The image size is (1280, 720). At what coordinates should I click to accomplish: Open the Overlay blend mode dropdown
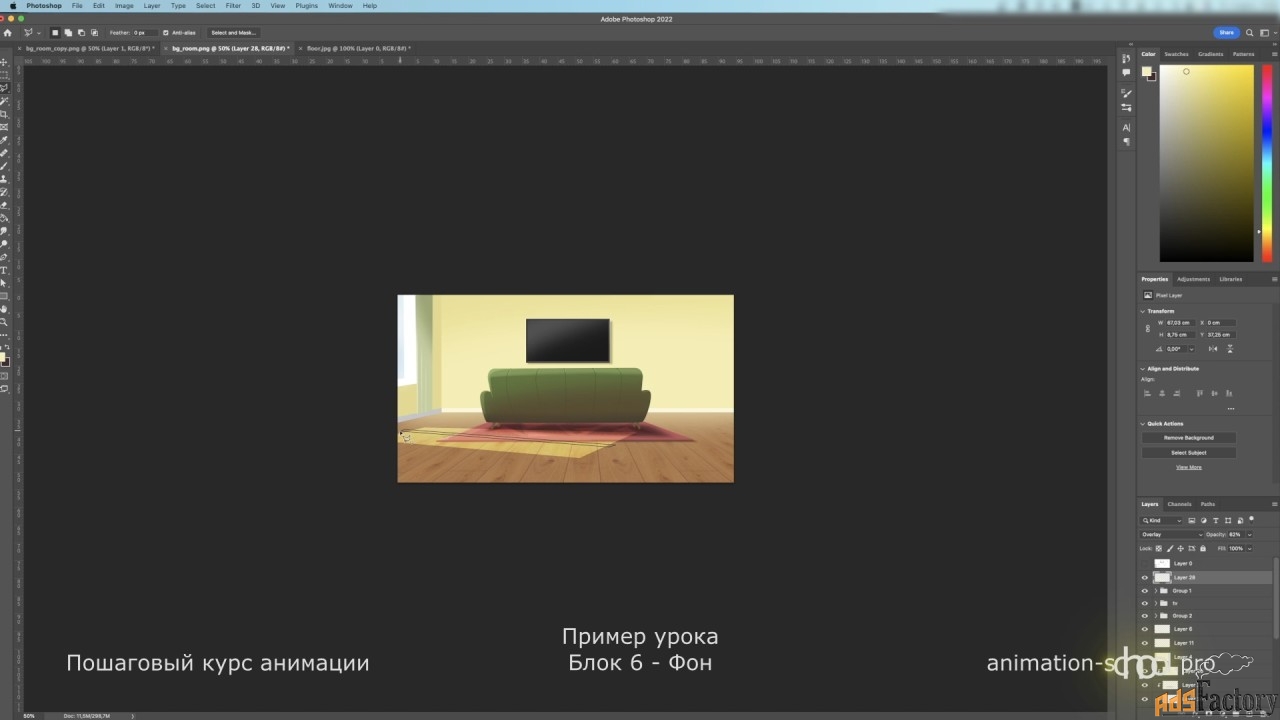pos(1171,535)
